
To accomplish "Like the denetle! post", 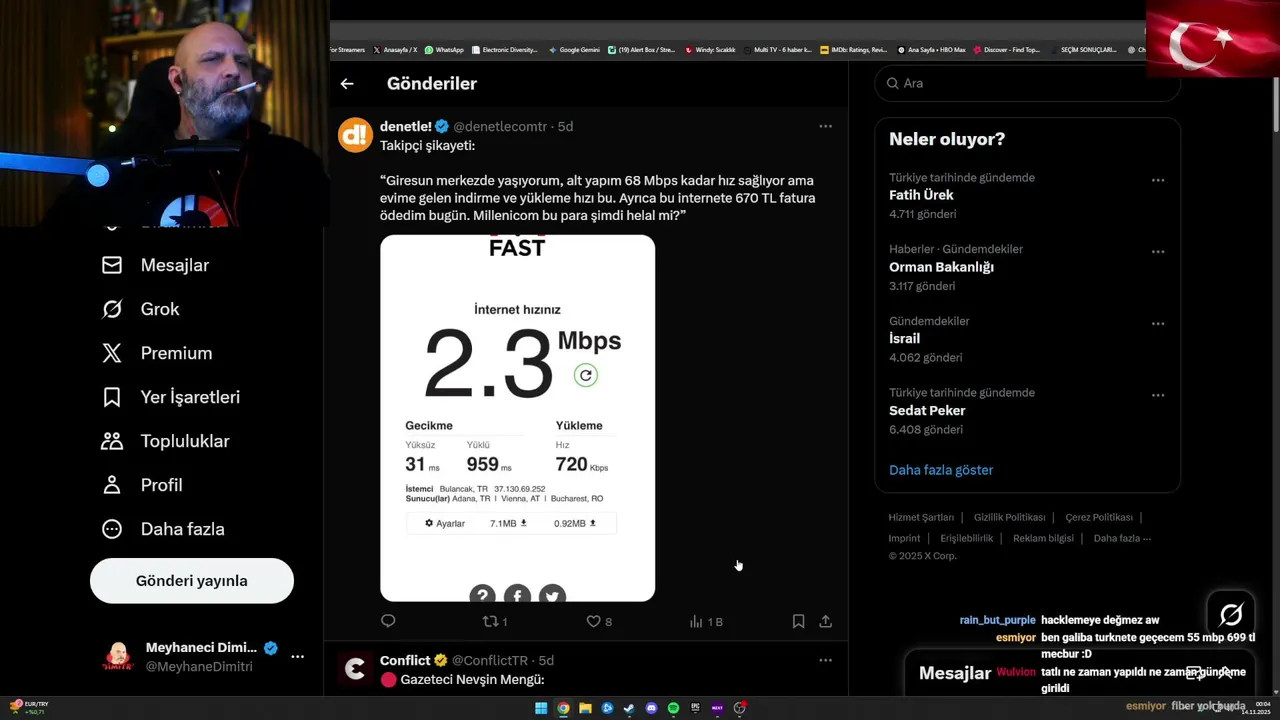I will click(593, 621).
